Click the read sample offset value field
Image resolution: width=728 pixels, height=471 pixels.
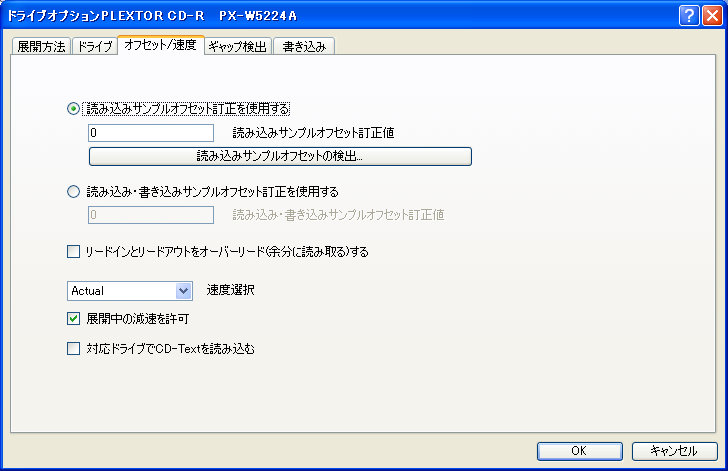pos(151,132)
